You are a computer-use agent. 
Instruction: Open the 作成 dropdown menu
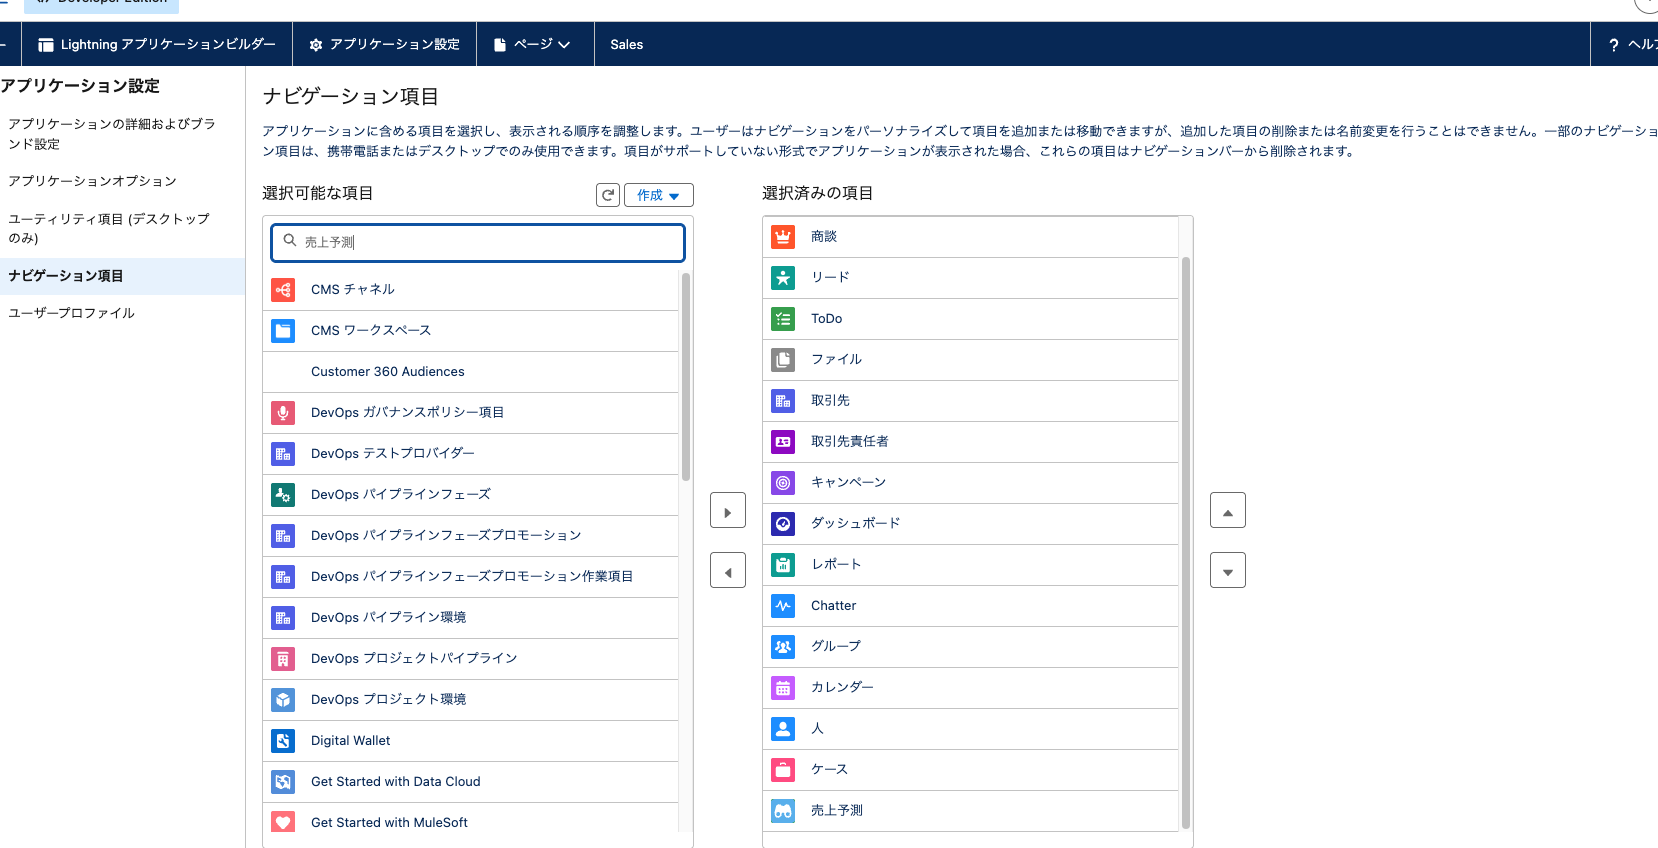tap(659, 195)
